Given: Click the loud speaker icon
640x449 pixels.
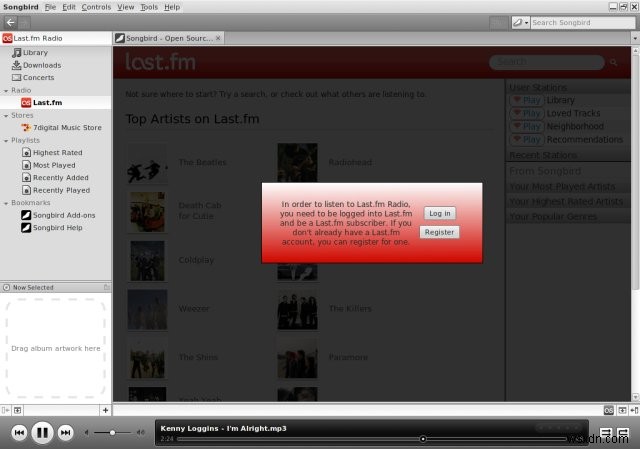Looking at the screenshot, I should [x=141, y=432].
